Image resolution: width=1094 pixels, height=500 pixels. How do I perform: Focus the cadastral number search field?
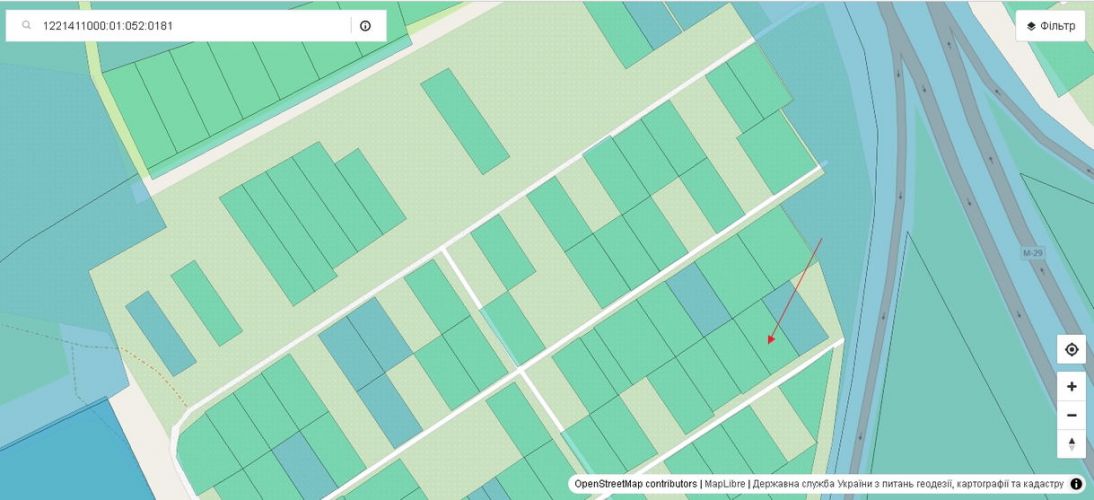(190, 26)
